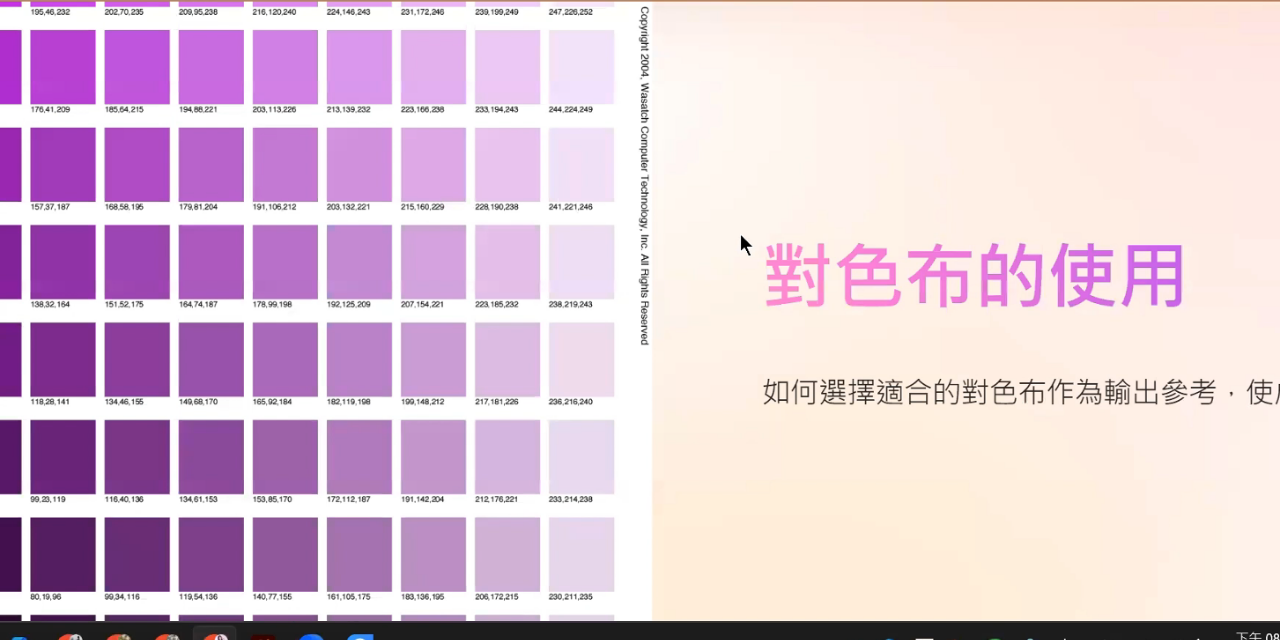Click the slide title 對色布的使用
The image size is (1280, 640).
point(974,276)
